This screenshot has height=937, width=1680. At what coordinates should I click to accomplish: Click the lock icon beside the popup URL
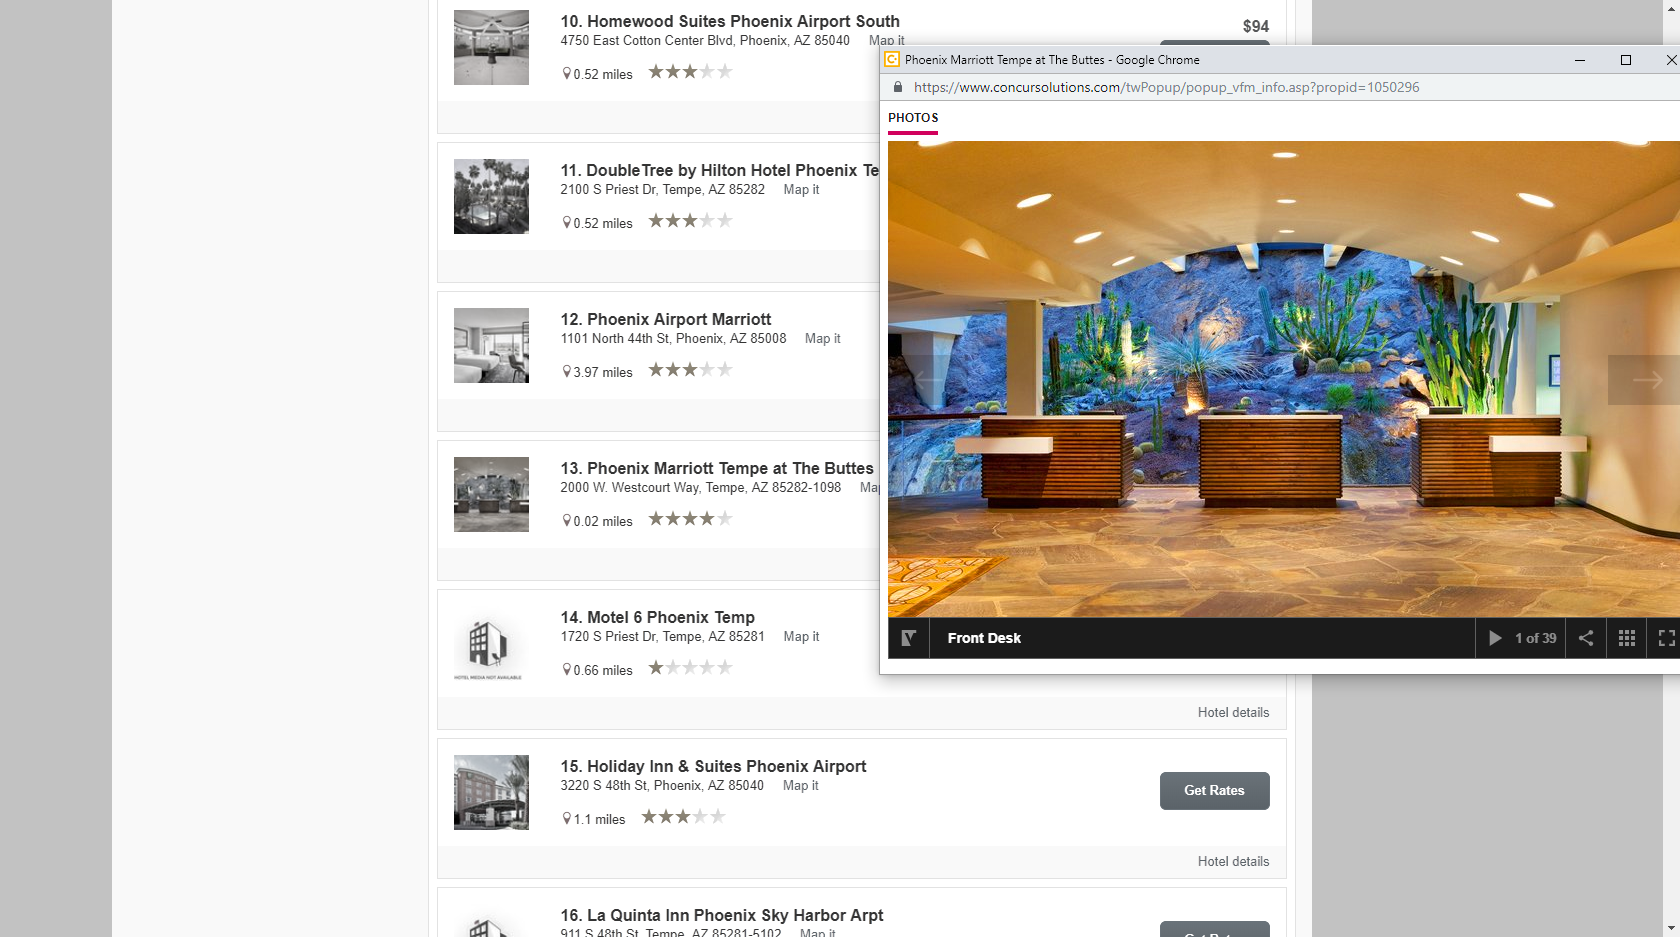point(897,87)
